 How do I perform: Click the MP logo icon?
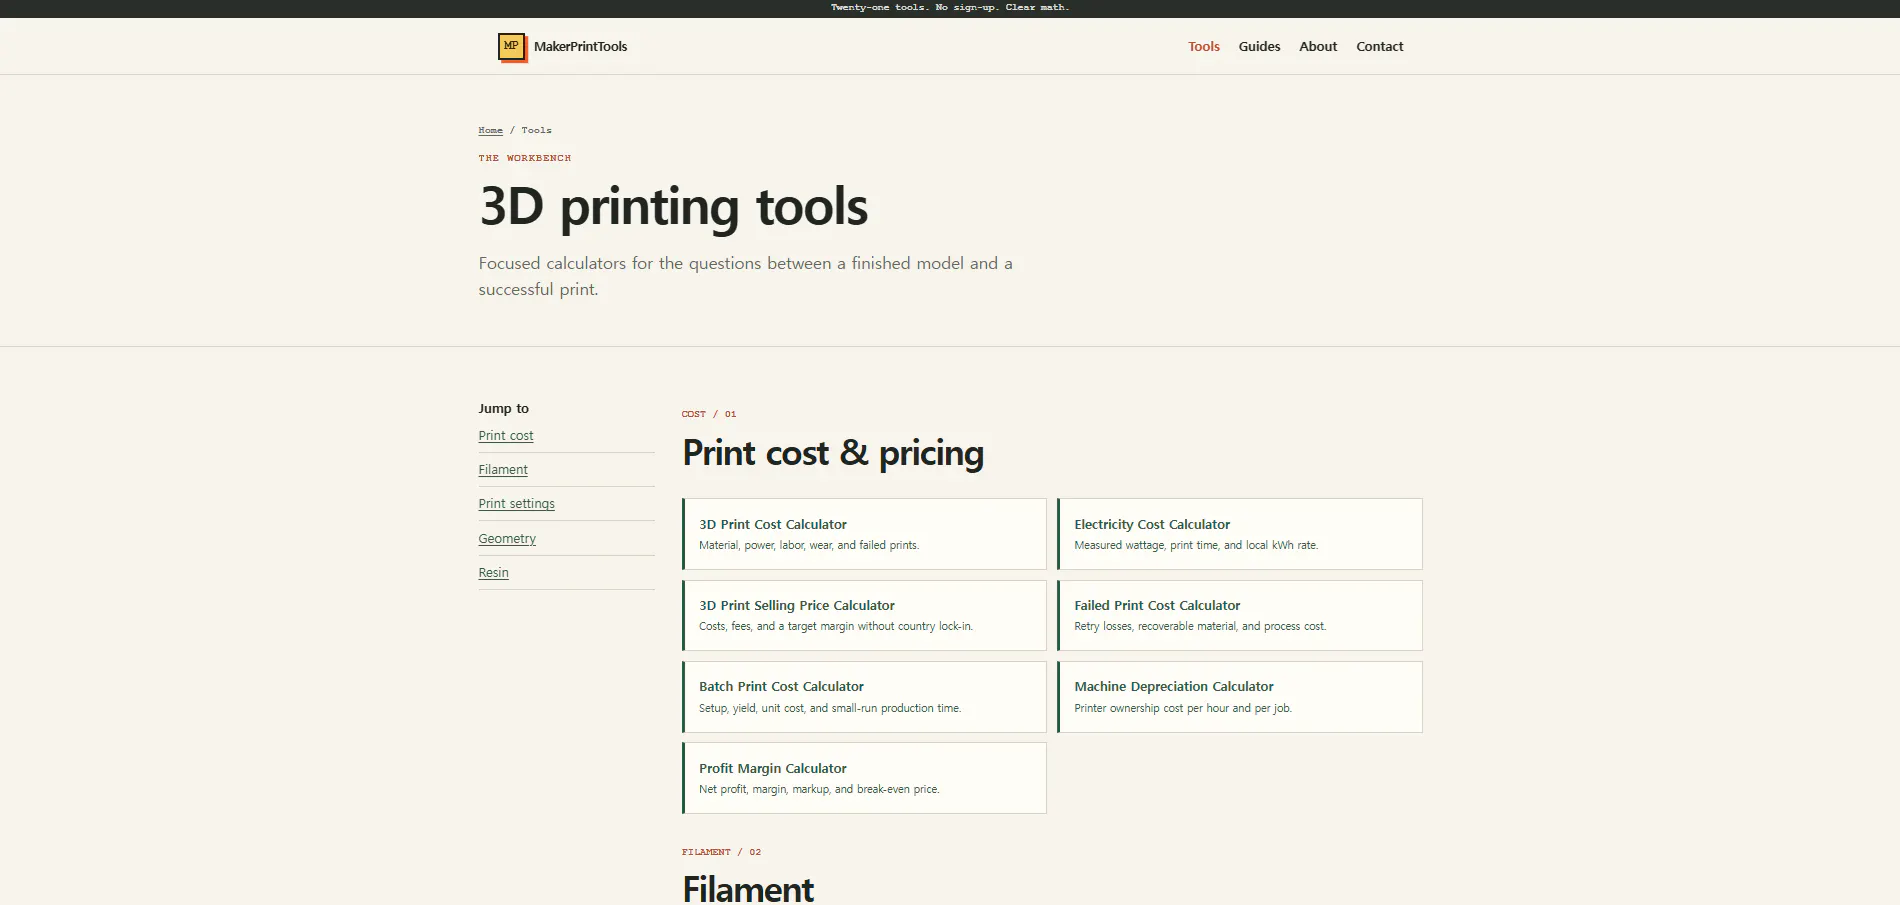click(x=512, y=47)
